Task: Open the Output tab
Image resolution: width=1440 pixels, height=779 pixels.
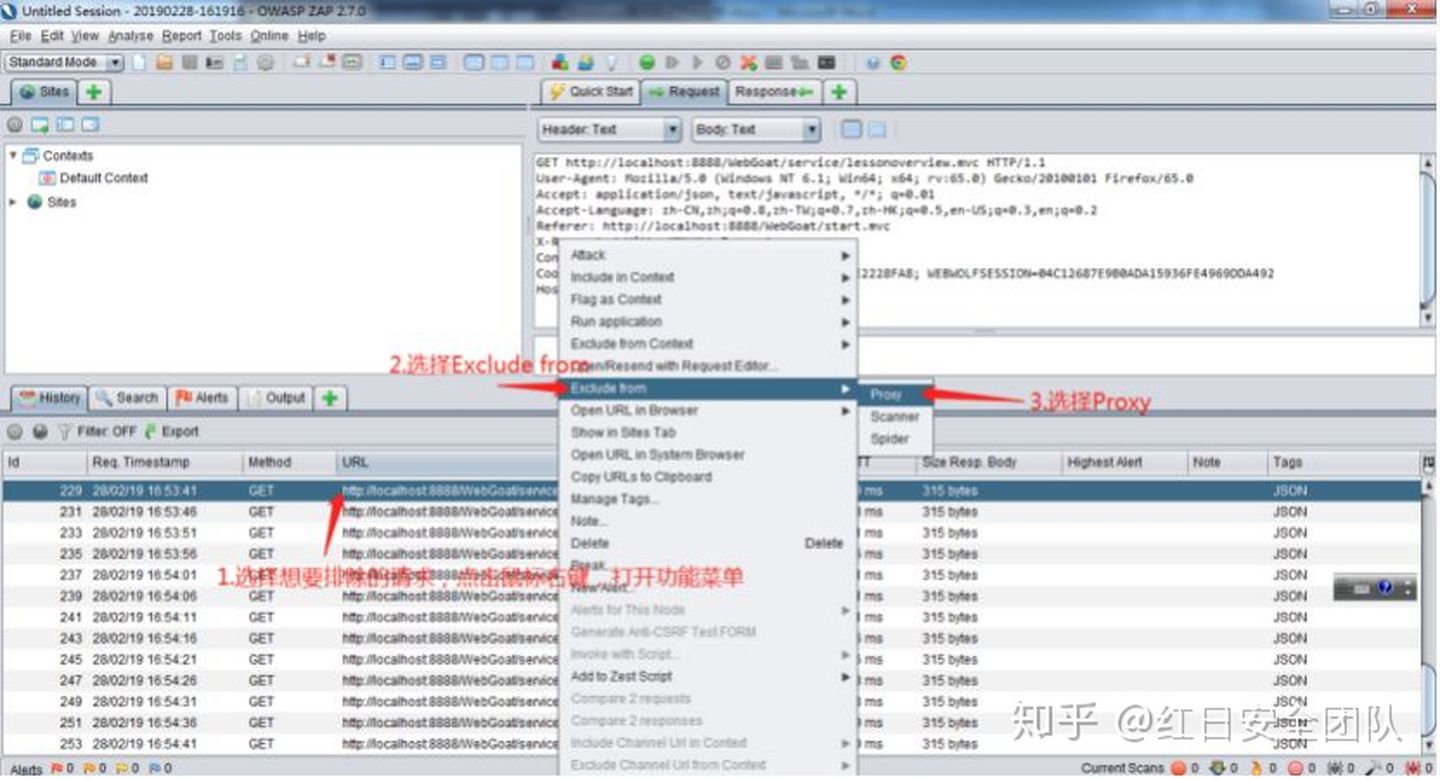Action: (x=275, y=398)
